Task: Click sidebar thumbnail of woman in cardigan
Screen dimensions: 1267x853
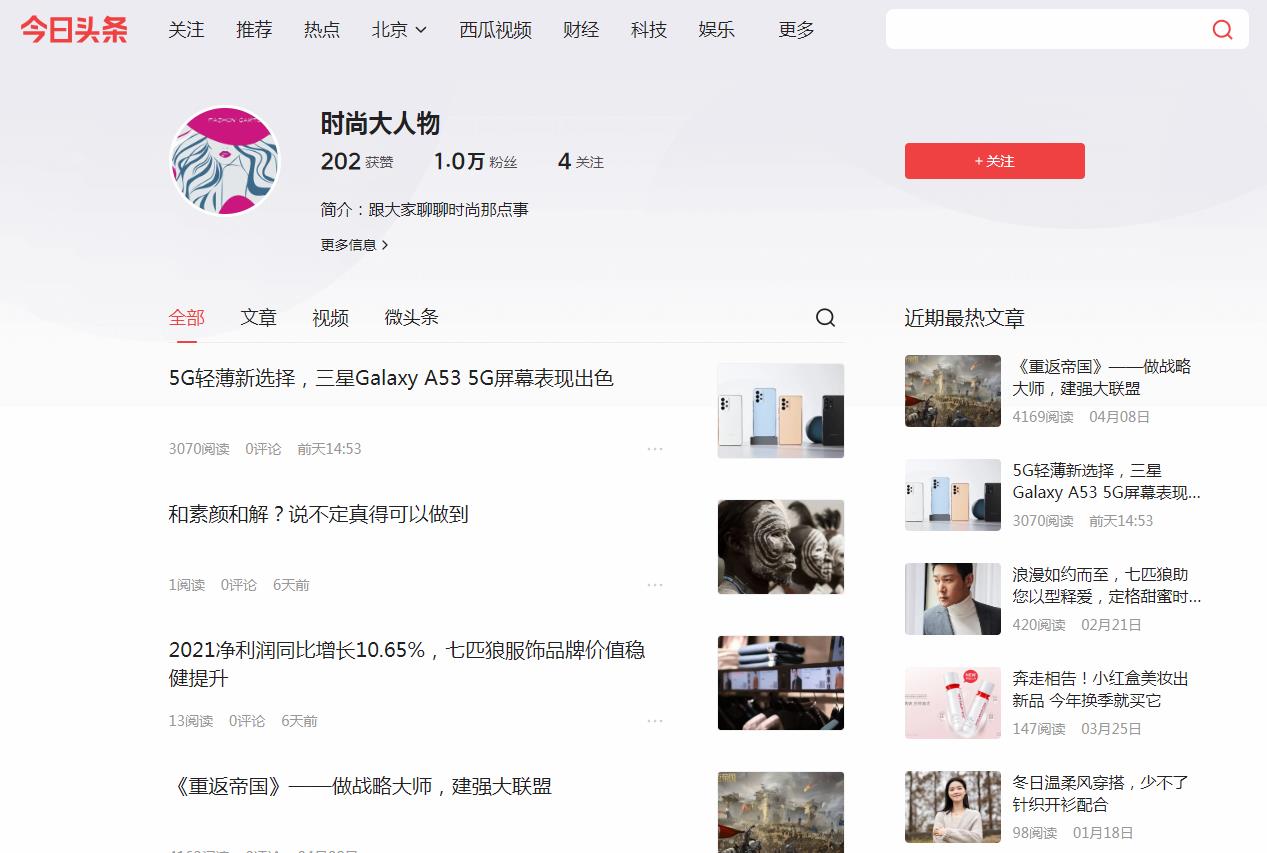Action: (x=952, y=807)
